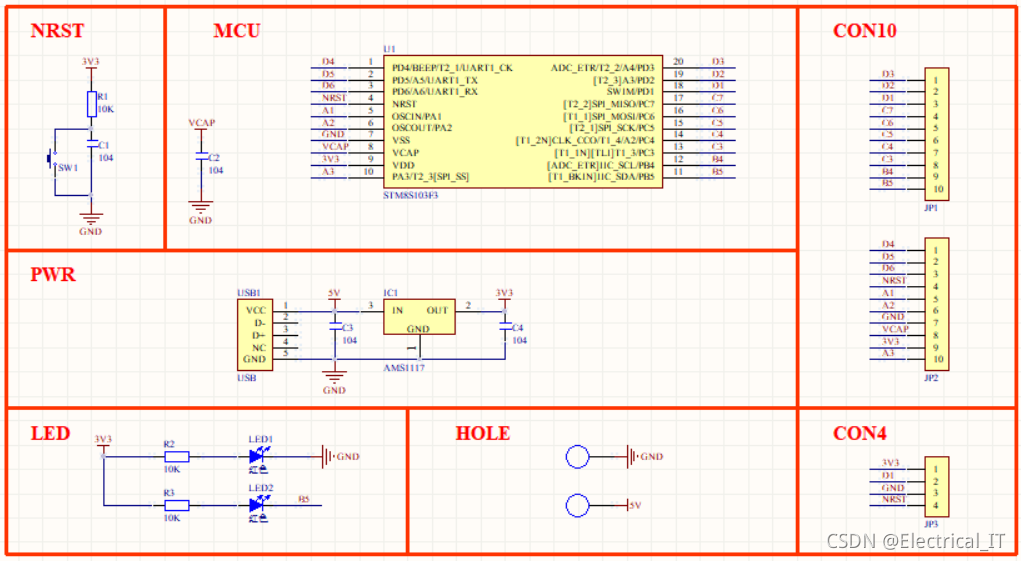
Task: Select capacitor C1 symbol in NRST block
Action: point(91,142)
